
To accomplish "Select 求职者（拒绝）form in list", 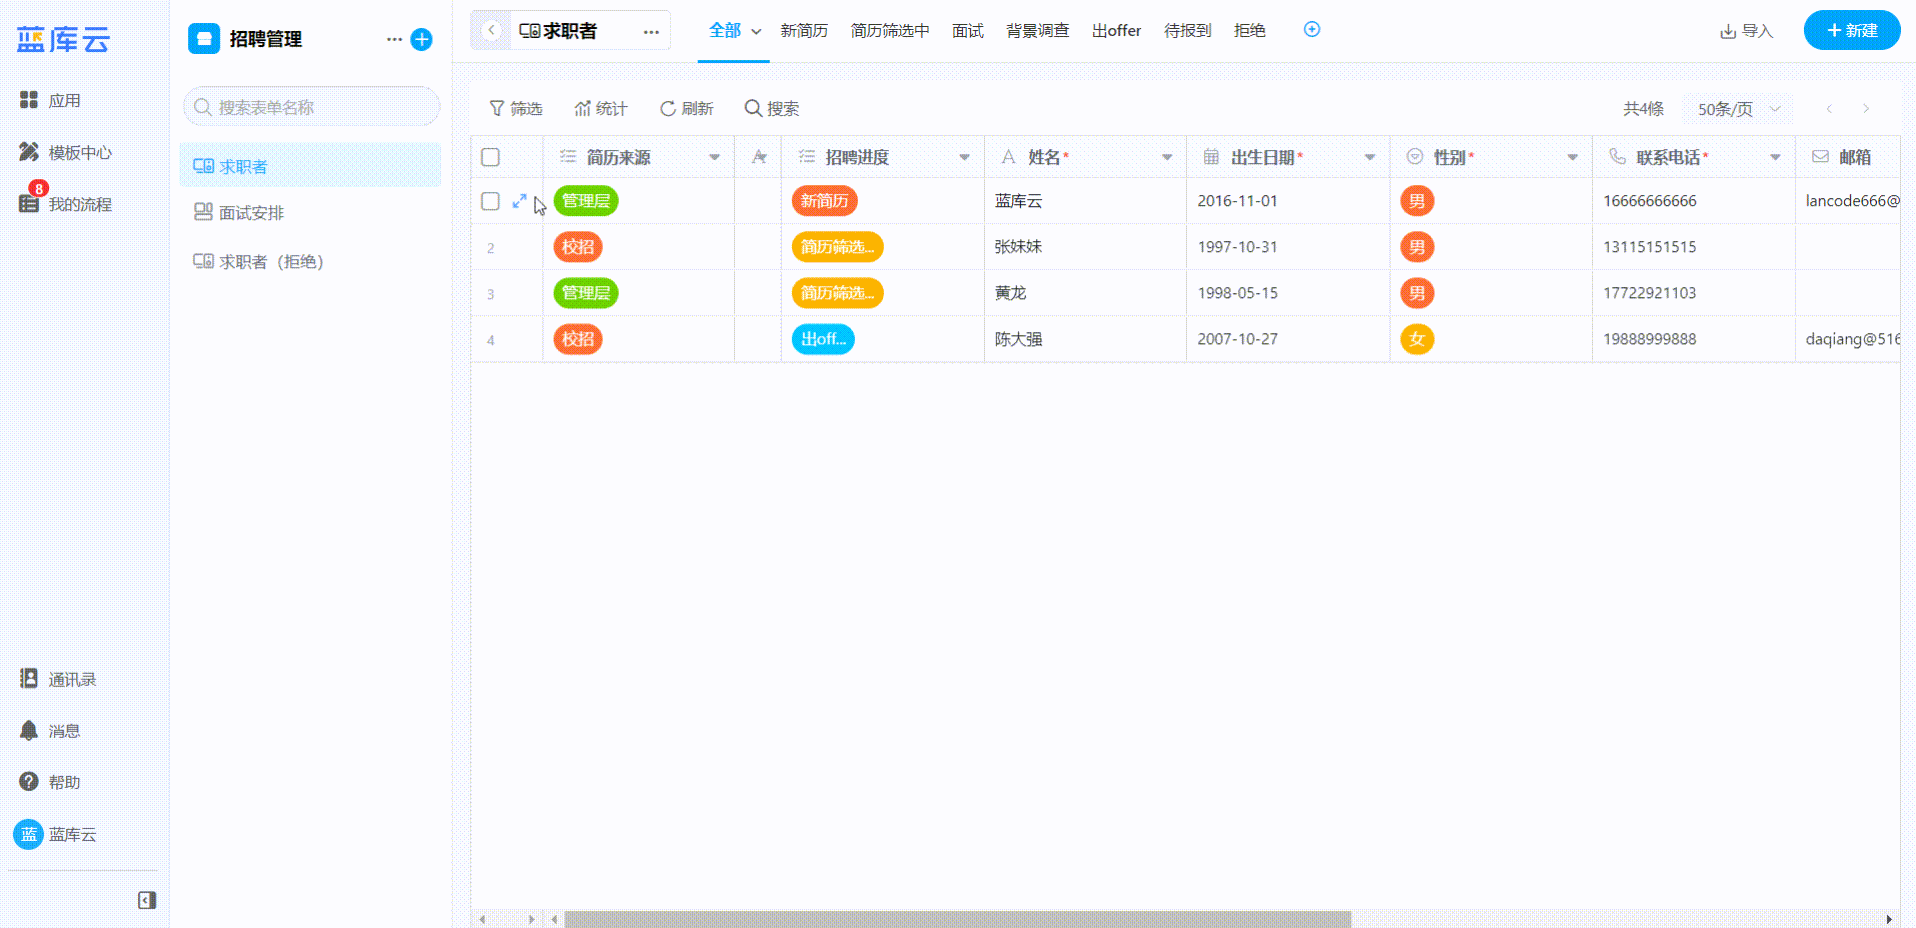I will (310, 261).
